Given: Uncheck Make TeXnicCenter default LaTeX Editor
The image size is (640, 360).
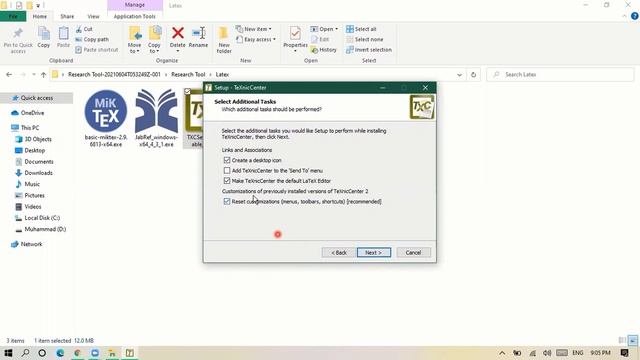Looking at the screenshot, I should tap(227, 180).
